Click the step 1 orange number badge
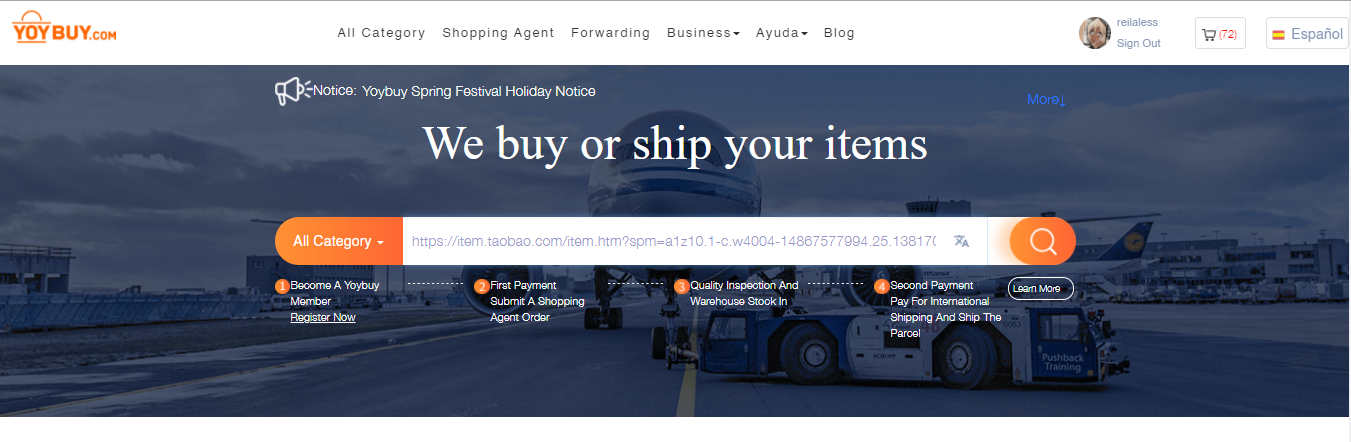 282,286
